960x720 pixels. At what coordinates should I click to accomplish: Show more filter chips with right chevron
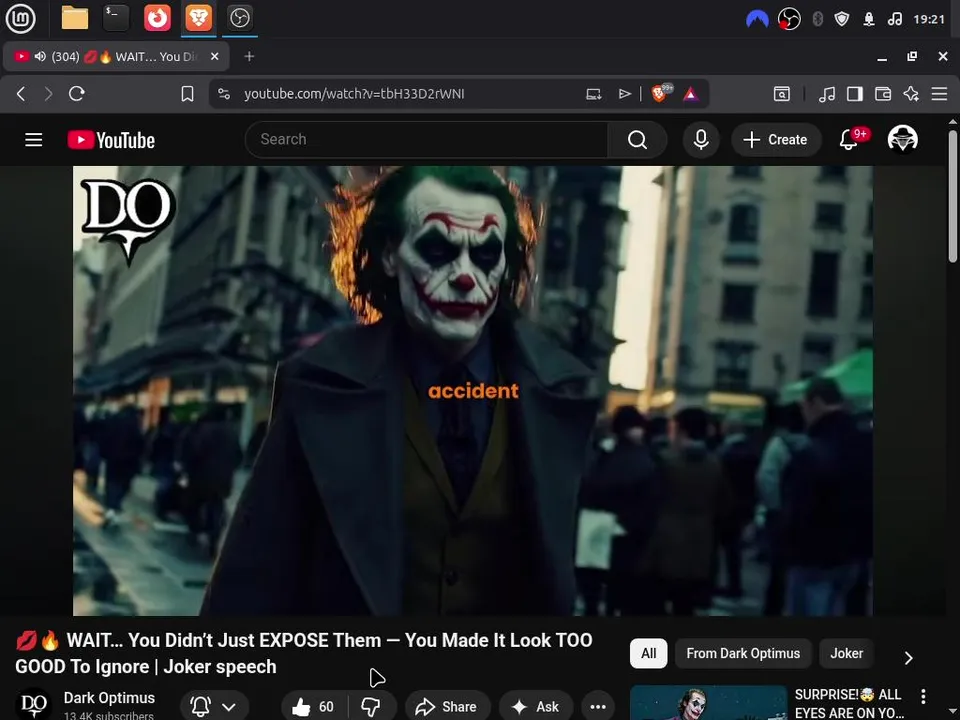[x=909, y=657]
